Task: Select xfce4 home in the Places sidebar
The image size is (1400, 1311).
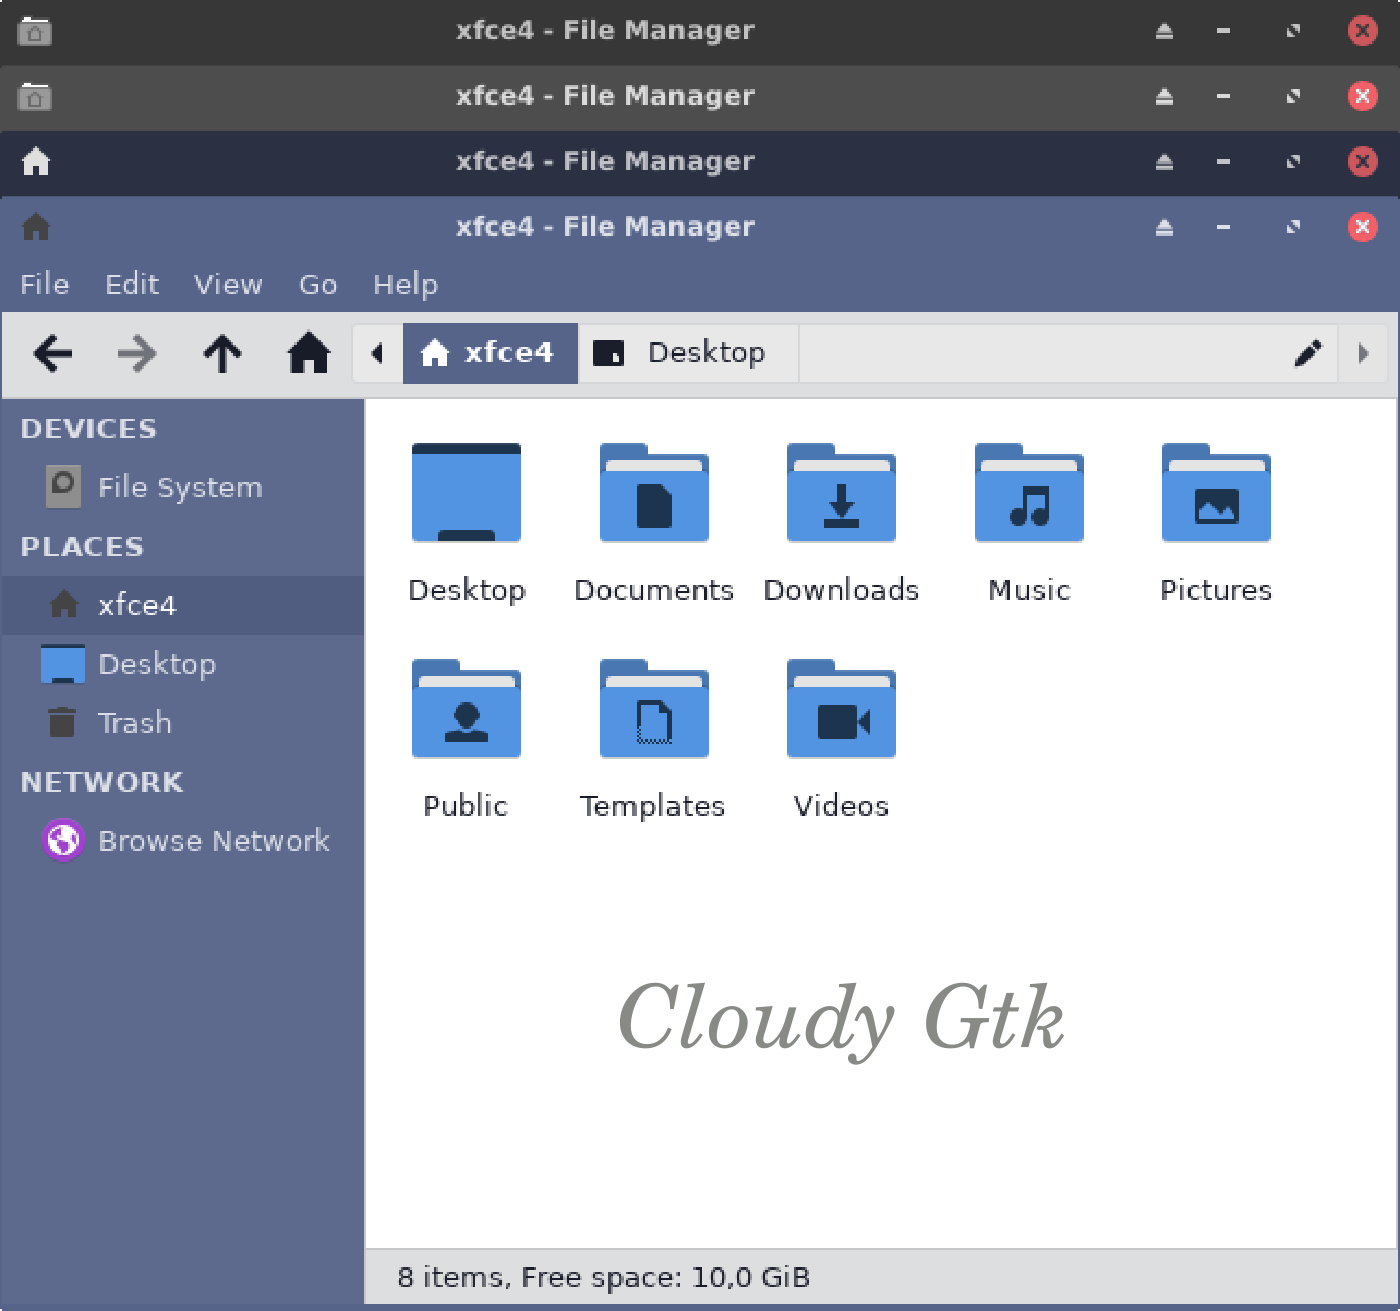Action: (x=182, y=605)
